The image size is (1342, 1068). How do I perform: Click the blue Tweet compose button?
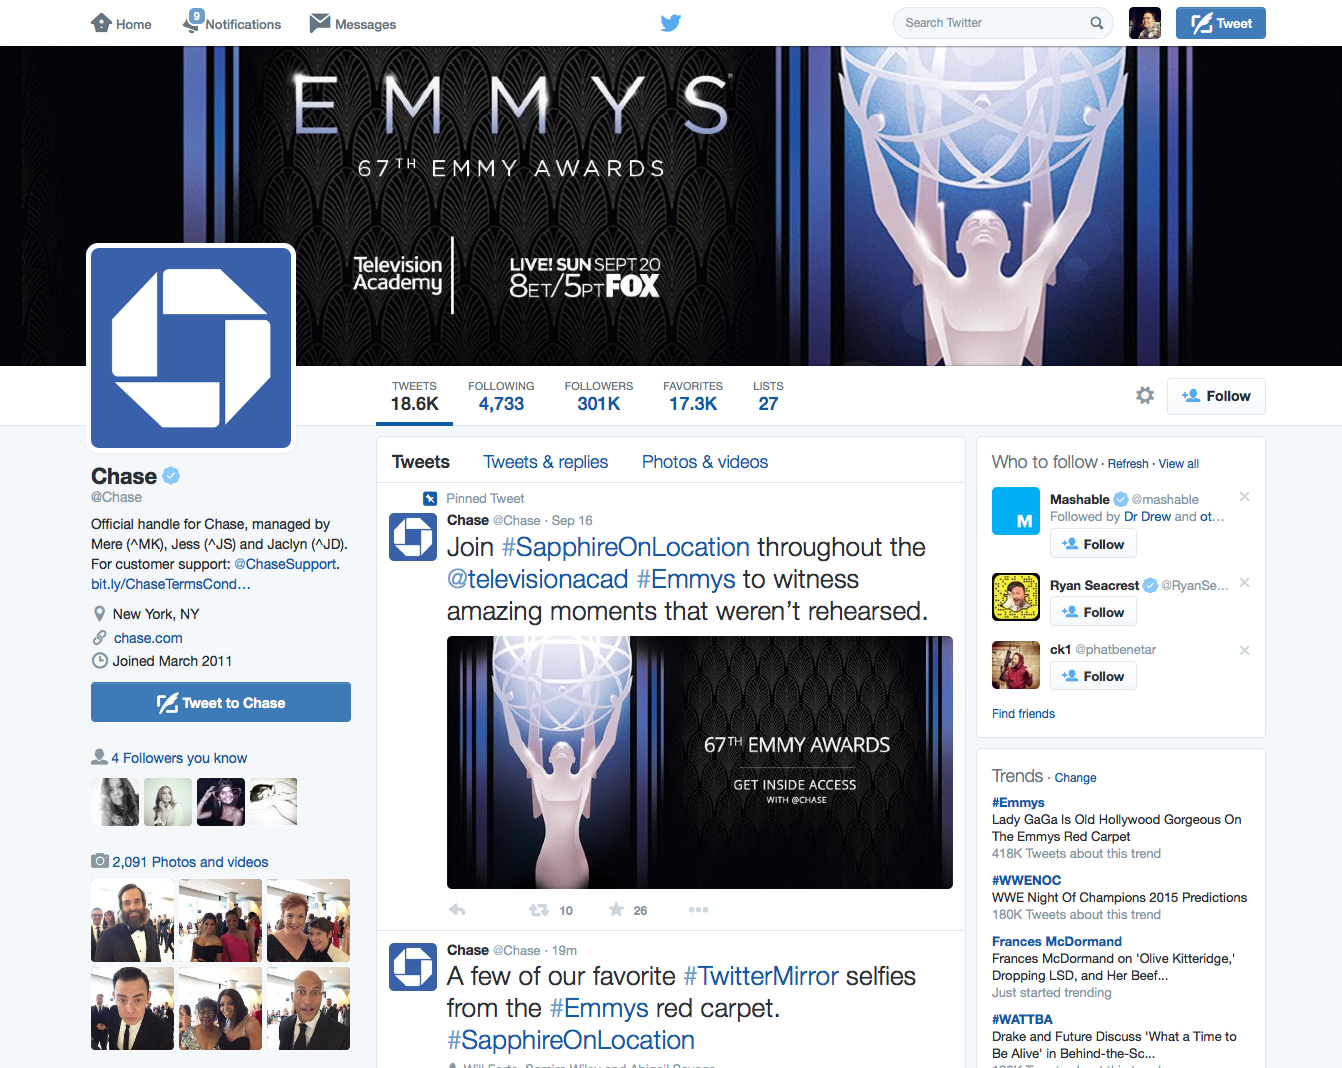click(x=1221, y=23)
